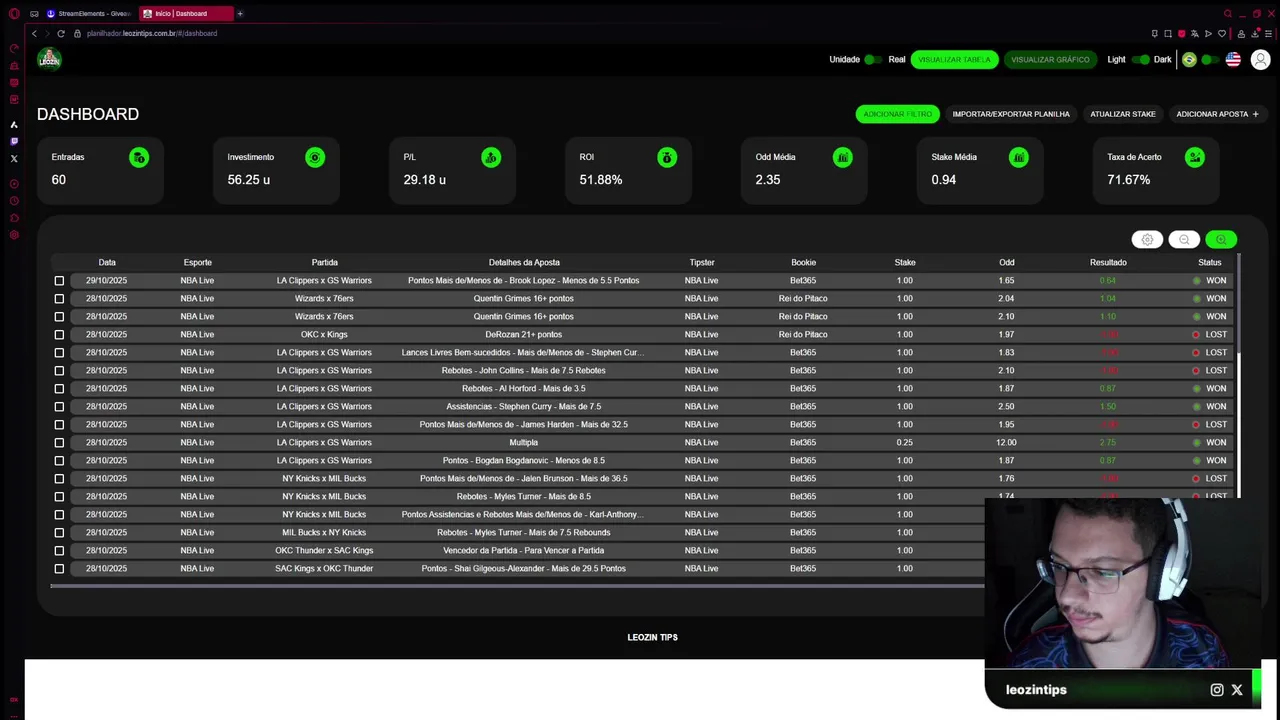Switch to the StreamElements browser tab
This screenshot has height=720, width=1280.
[88, 14]
